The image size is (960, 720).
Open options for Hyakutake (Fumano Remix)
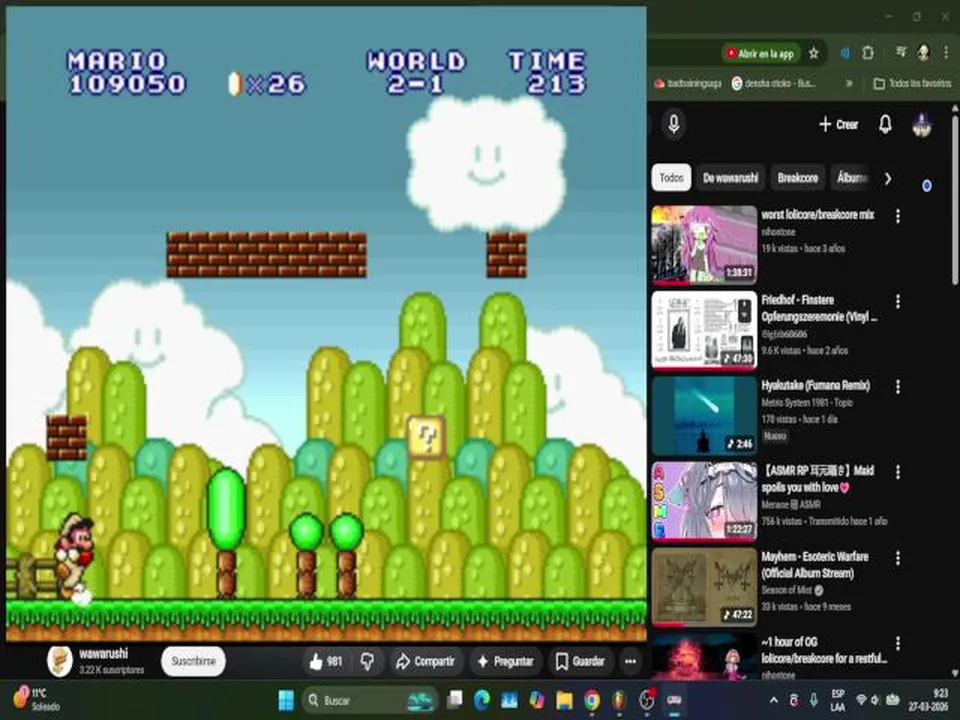point(898,387)
